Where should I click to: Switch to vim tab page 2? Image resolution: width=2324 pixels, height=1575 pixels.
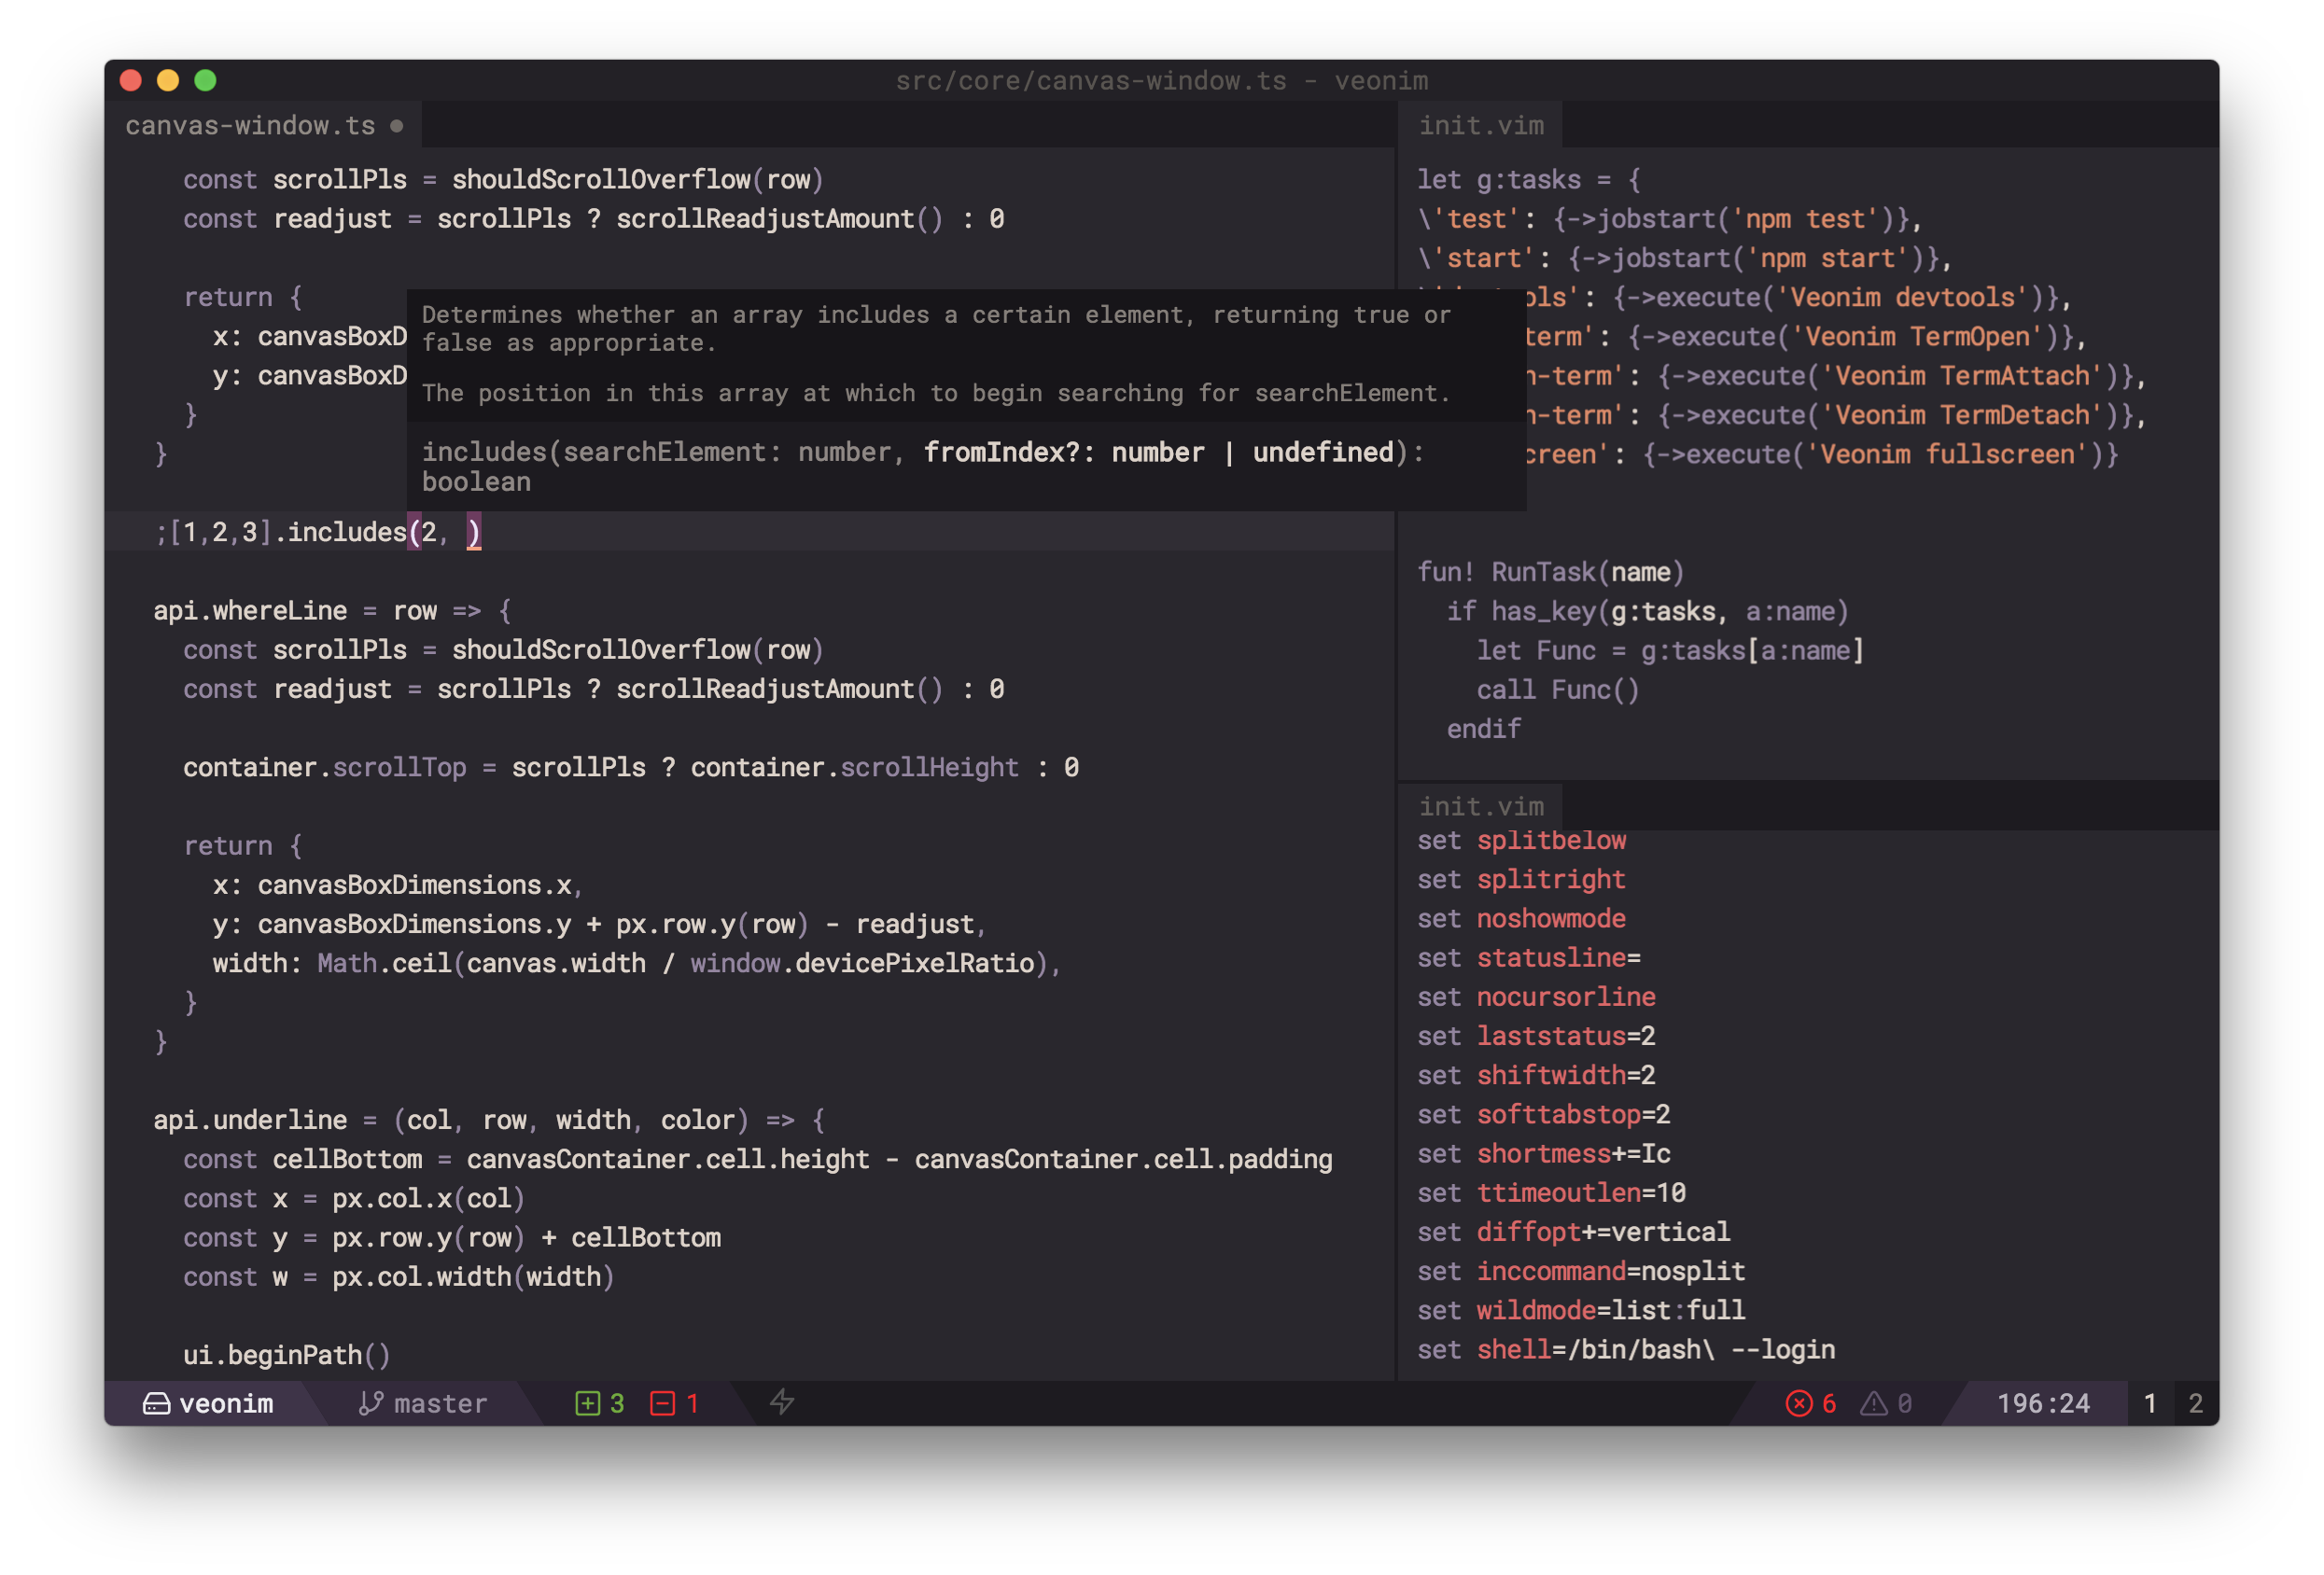coord(2194,1403)
